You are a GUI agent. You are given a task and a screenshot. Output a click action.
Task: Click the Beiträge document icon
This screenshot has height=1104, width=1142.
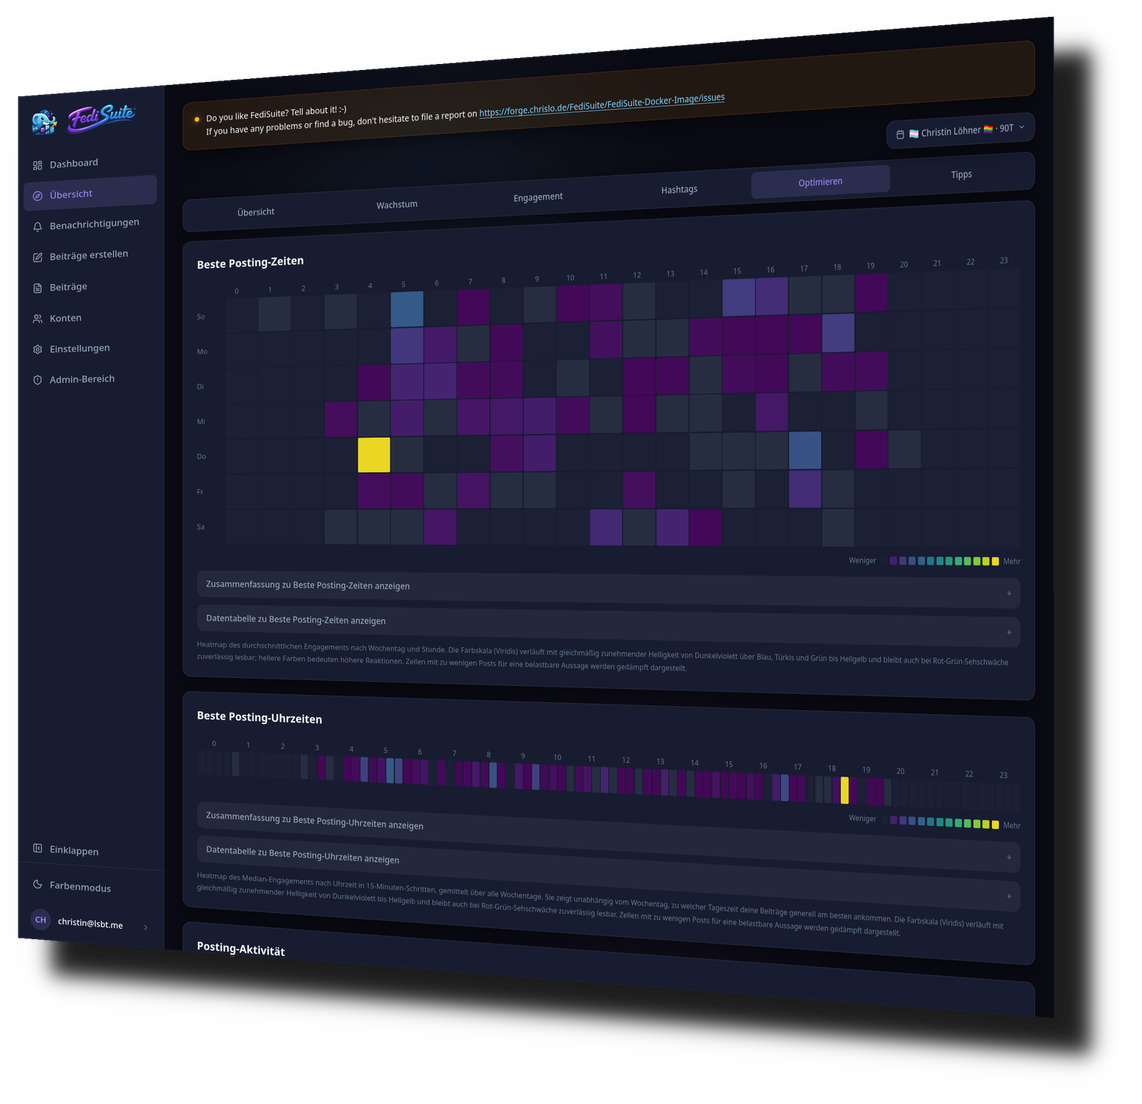37,288
